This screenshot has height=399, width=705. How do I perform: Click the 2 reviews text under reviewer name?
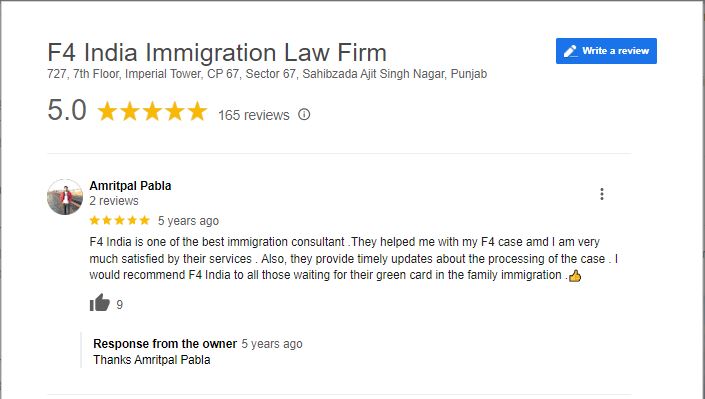coord(114,201)
